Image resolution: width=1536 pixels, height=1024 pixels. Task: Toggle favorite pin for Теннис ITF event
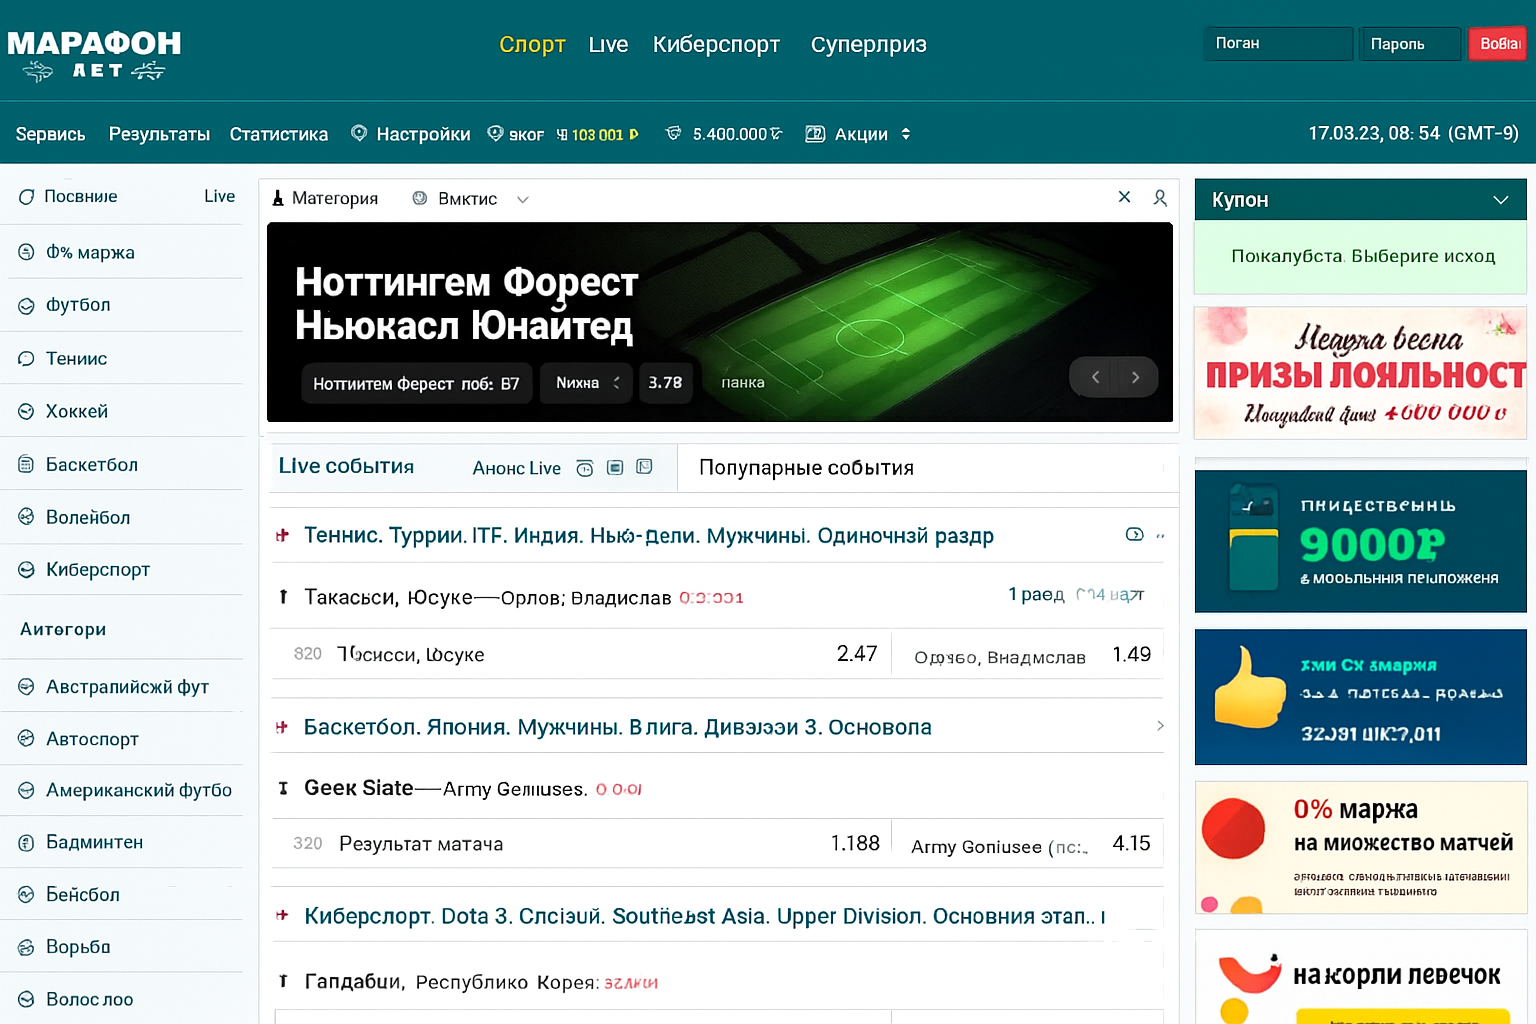point(283,536)
